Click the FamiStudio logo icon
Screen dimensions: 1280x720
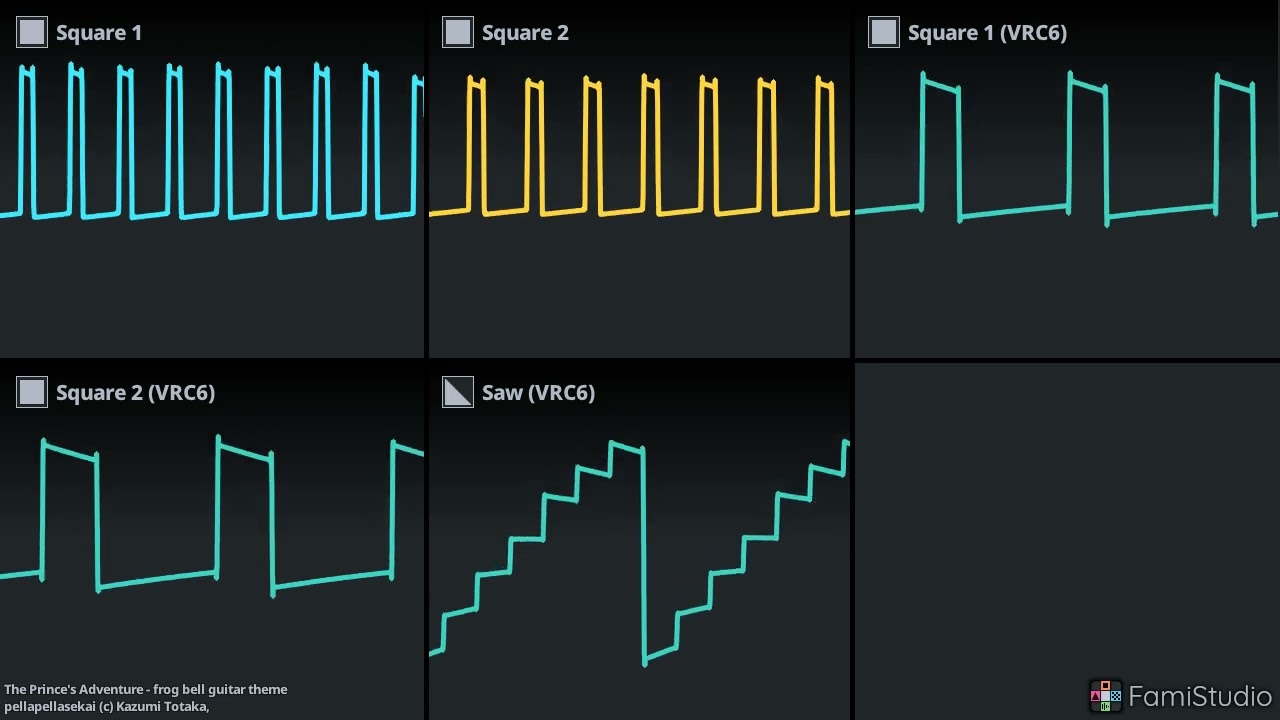pyautogui.click(x=1105, y=696)
